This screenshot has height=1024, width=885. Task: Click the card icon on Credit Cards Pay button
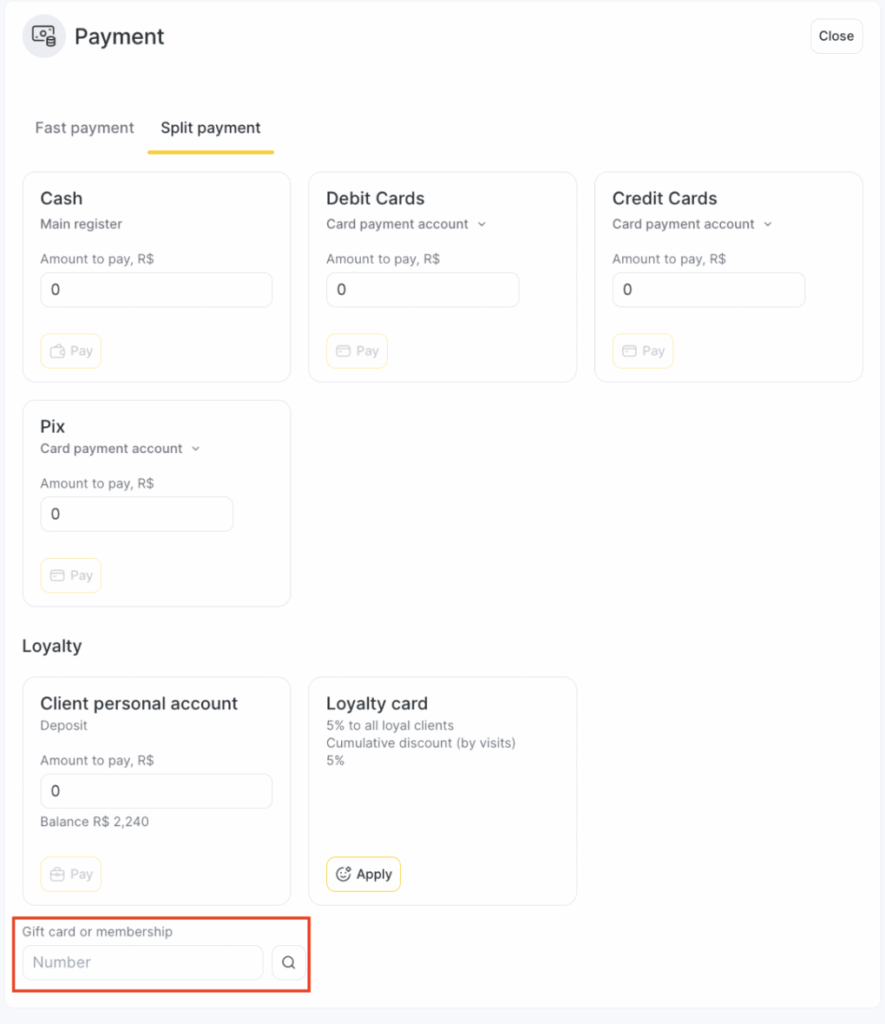[x=629, y=351]
